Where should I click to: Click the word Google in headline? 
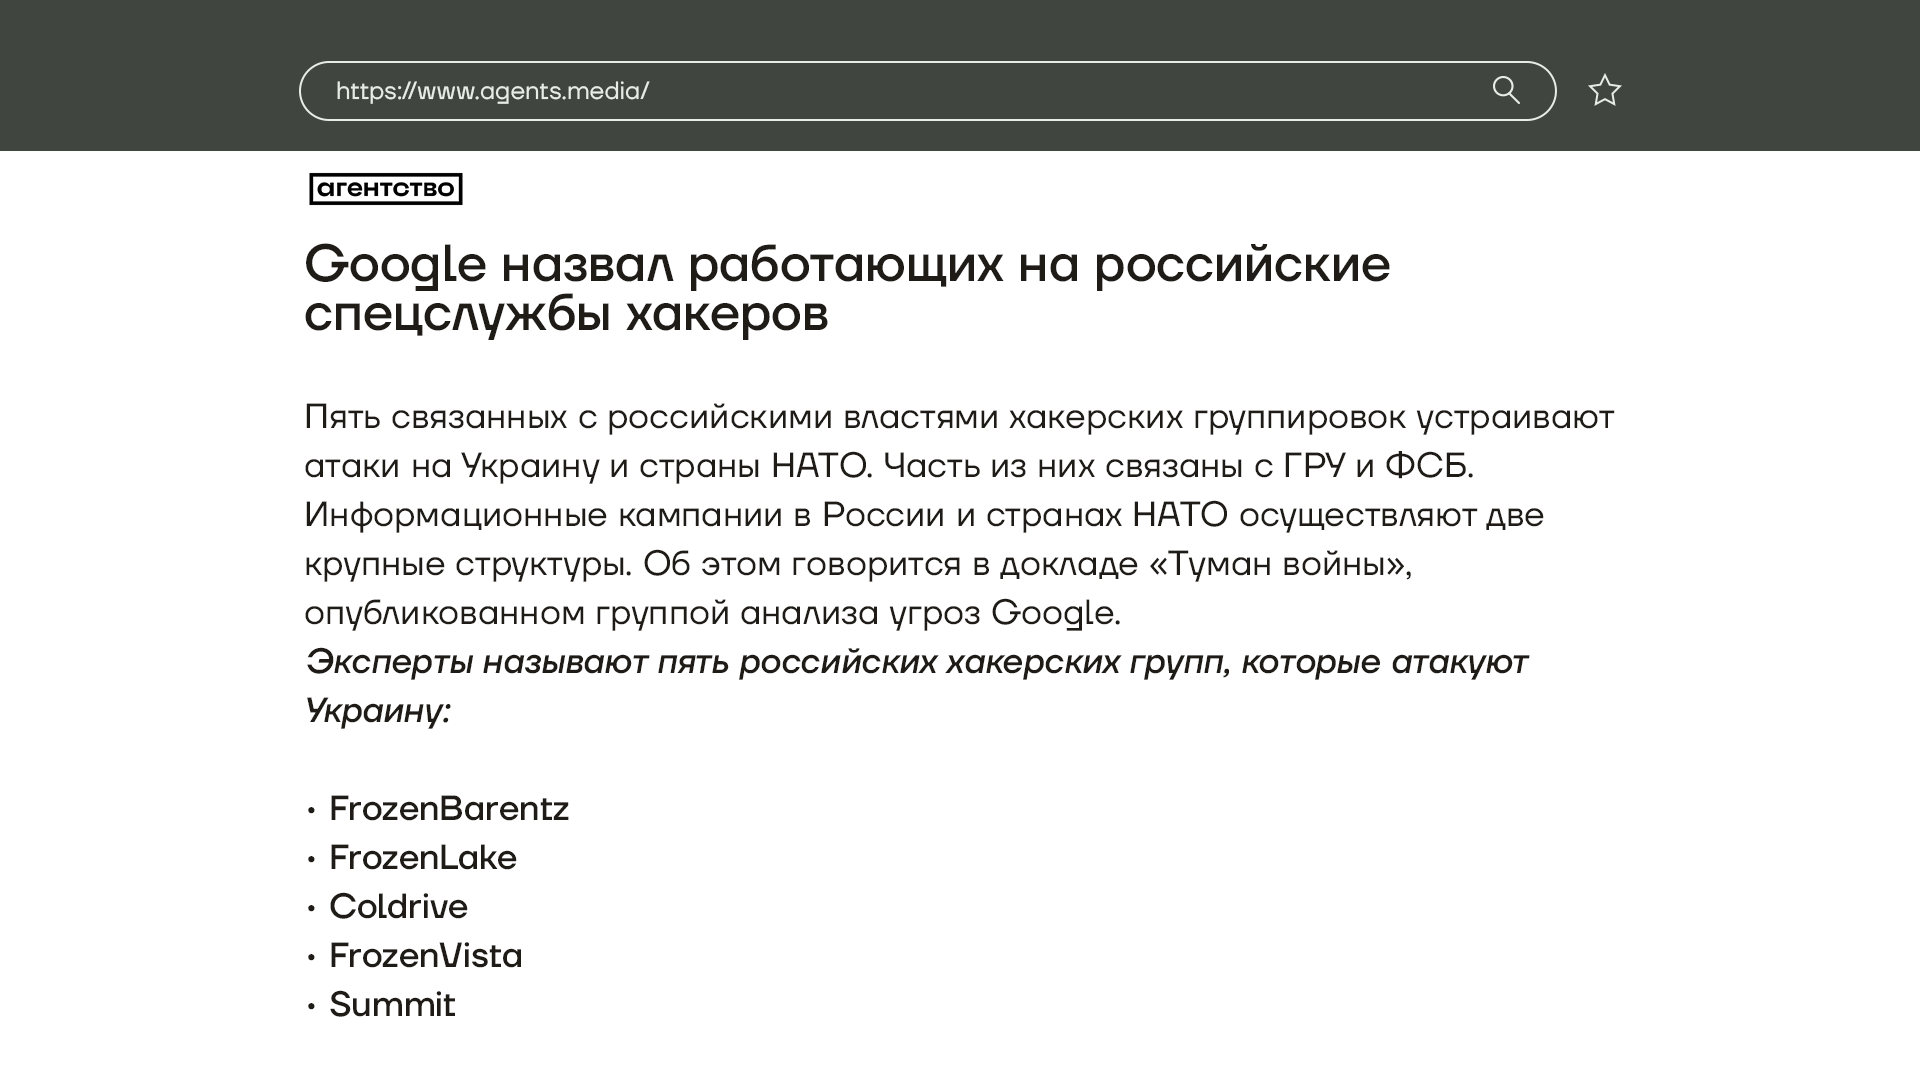click(x=395, y=264)
